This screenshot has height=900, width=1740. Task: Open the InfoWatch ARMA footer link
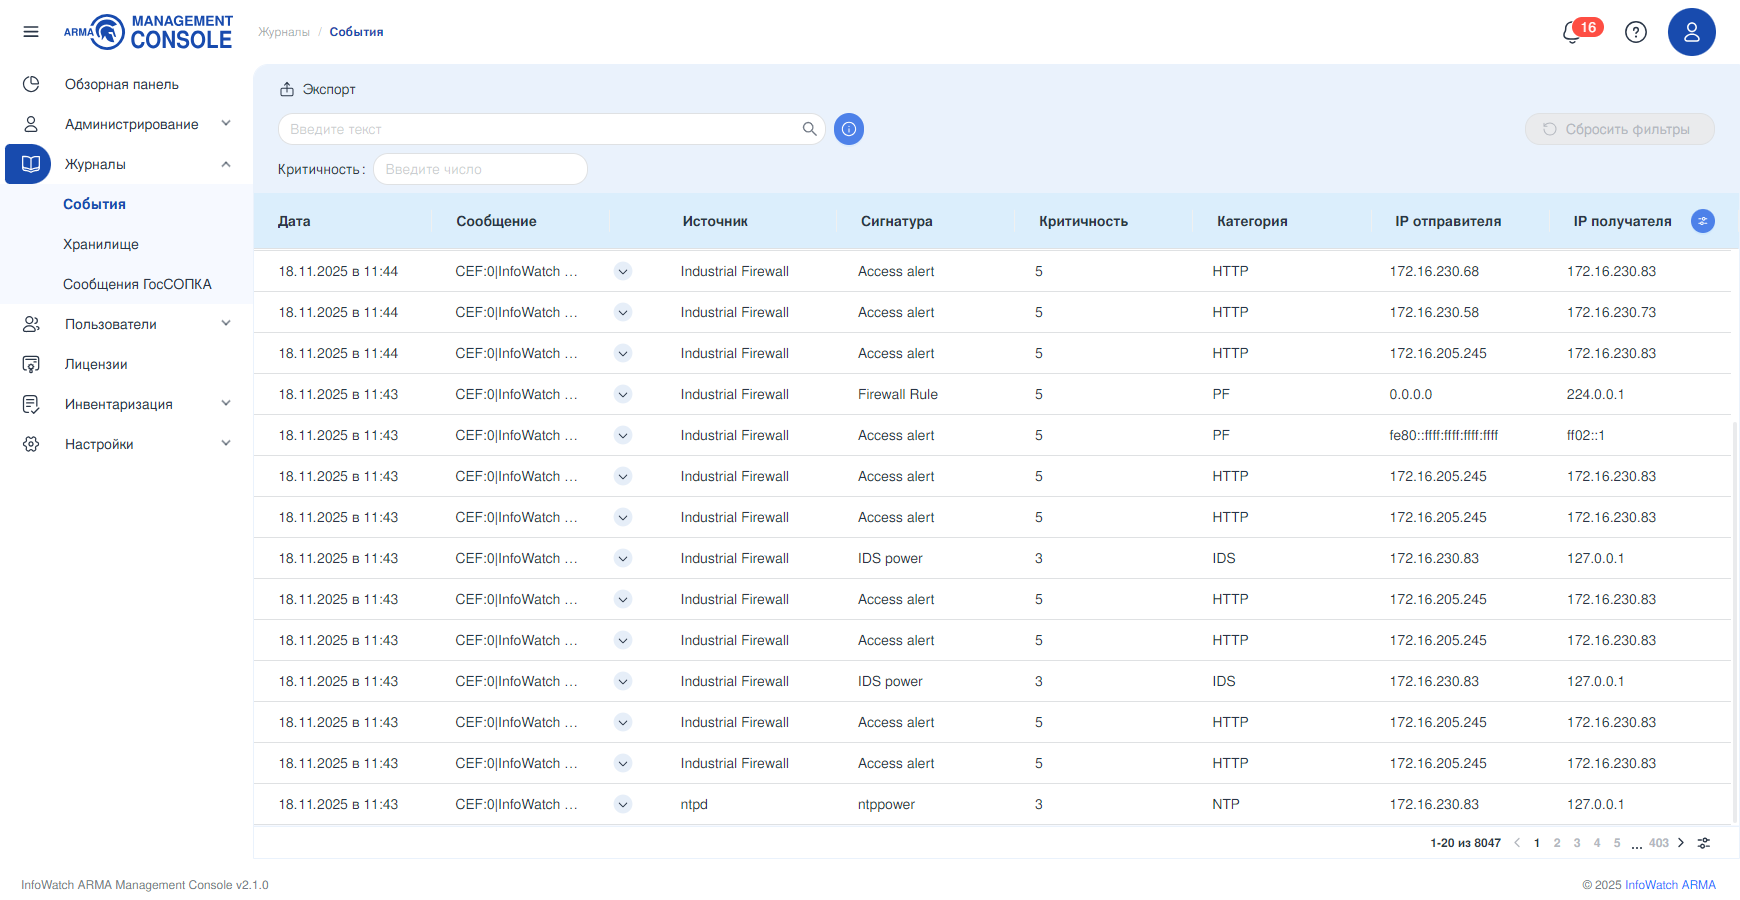point(1670,885)
